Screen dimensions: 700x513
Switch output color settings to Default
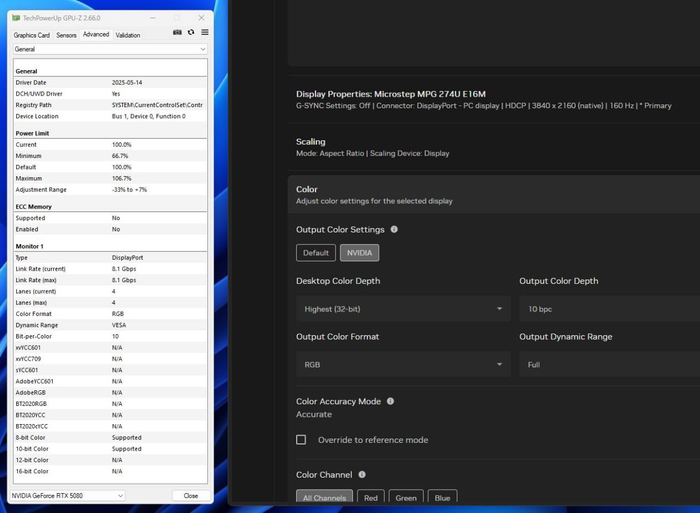point(316,253)
